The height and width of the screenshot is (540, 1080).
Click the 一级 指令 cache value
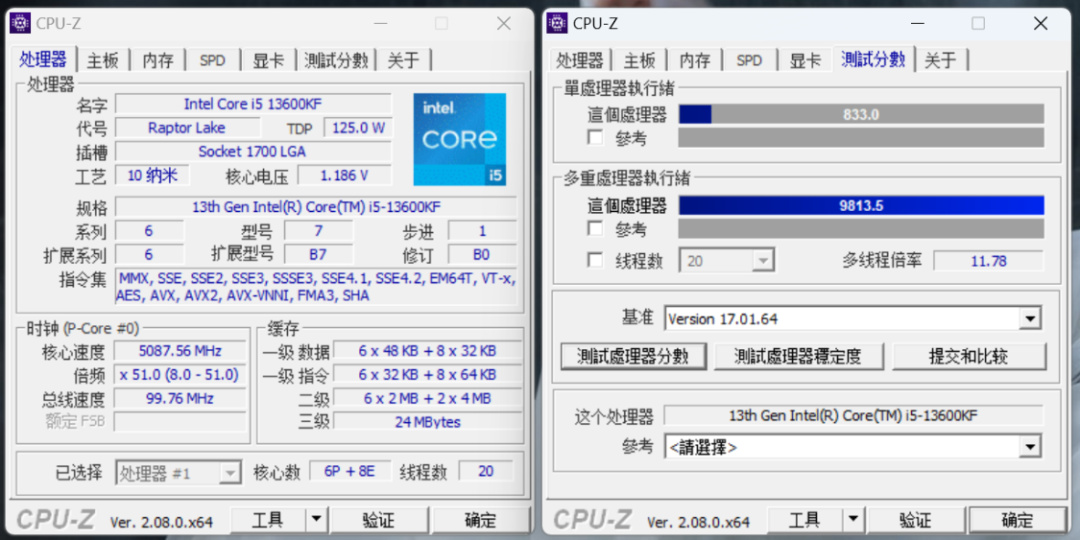427,375
